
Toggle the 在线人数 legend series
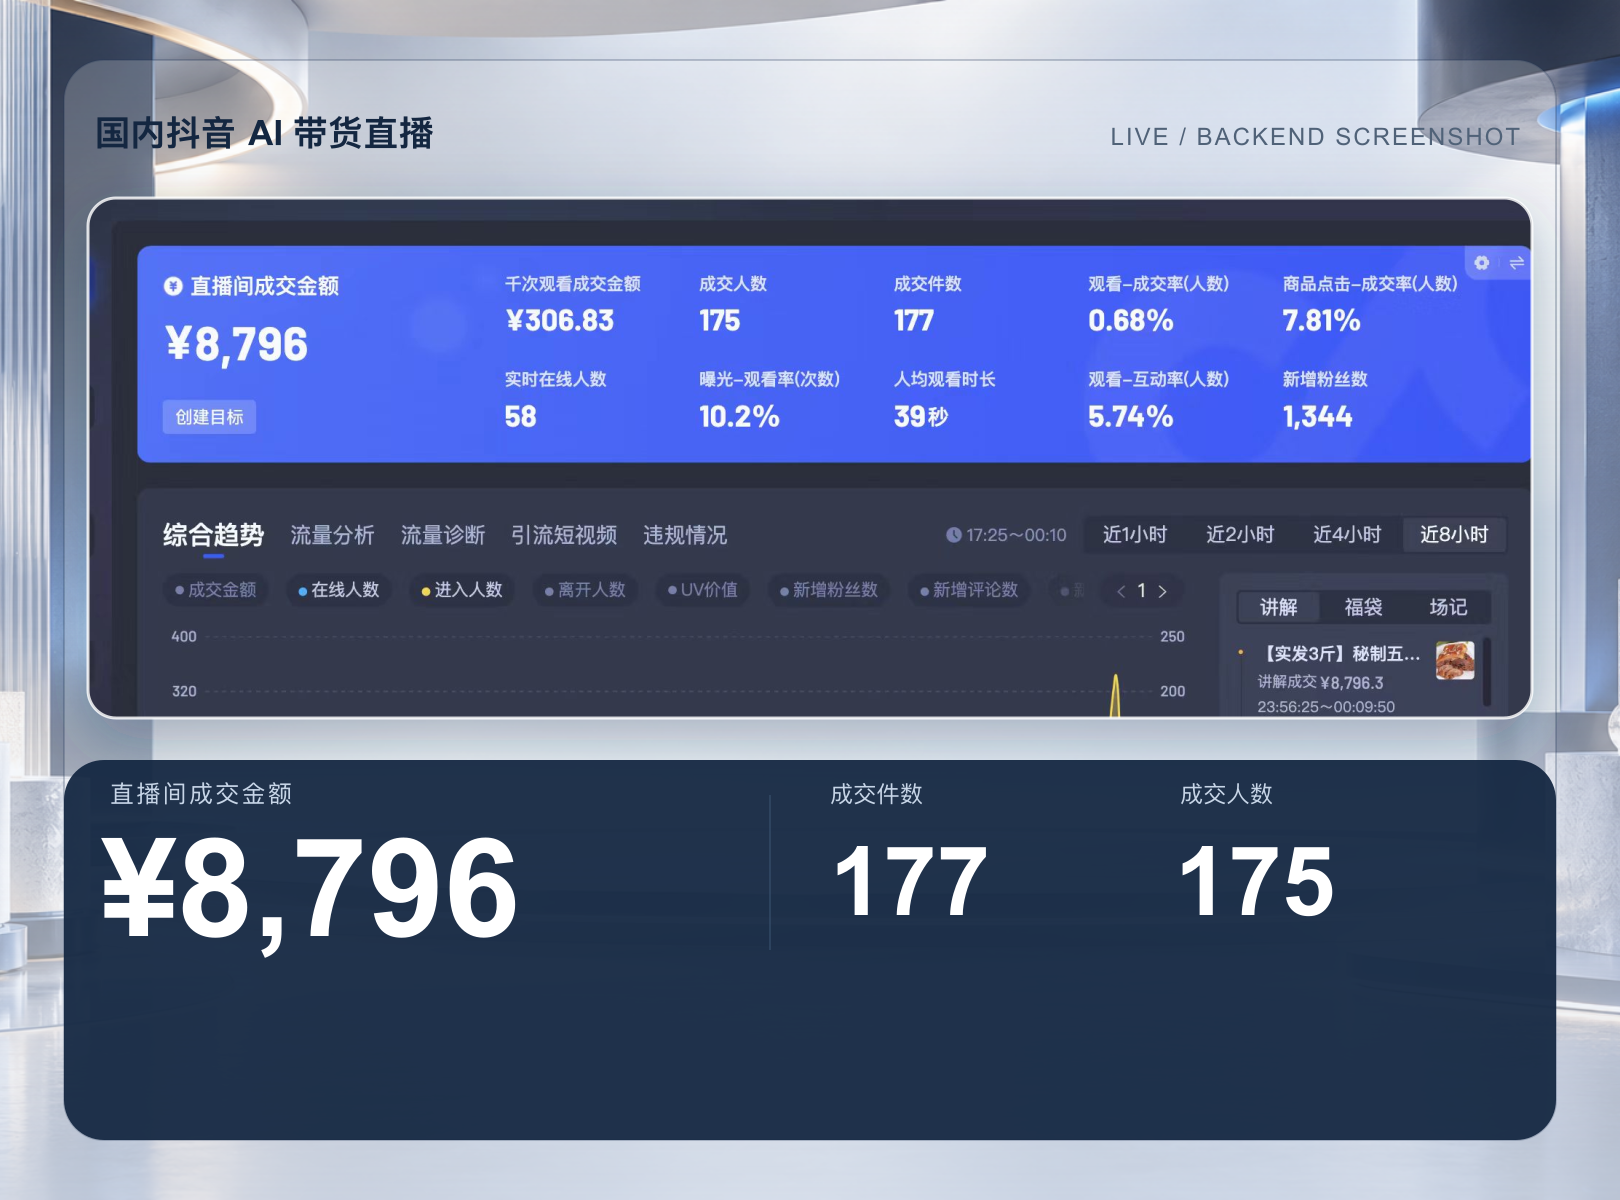339,590
